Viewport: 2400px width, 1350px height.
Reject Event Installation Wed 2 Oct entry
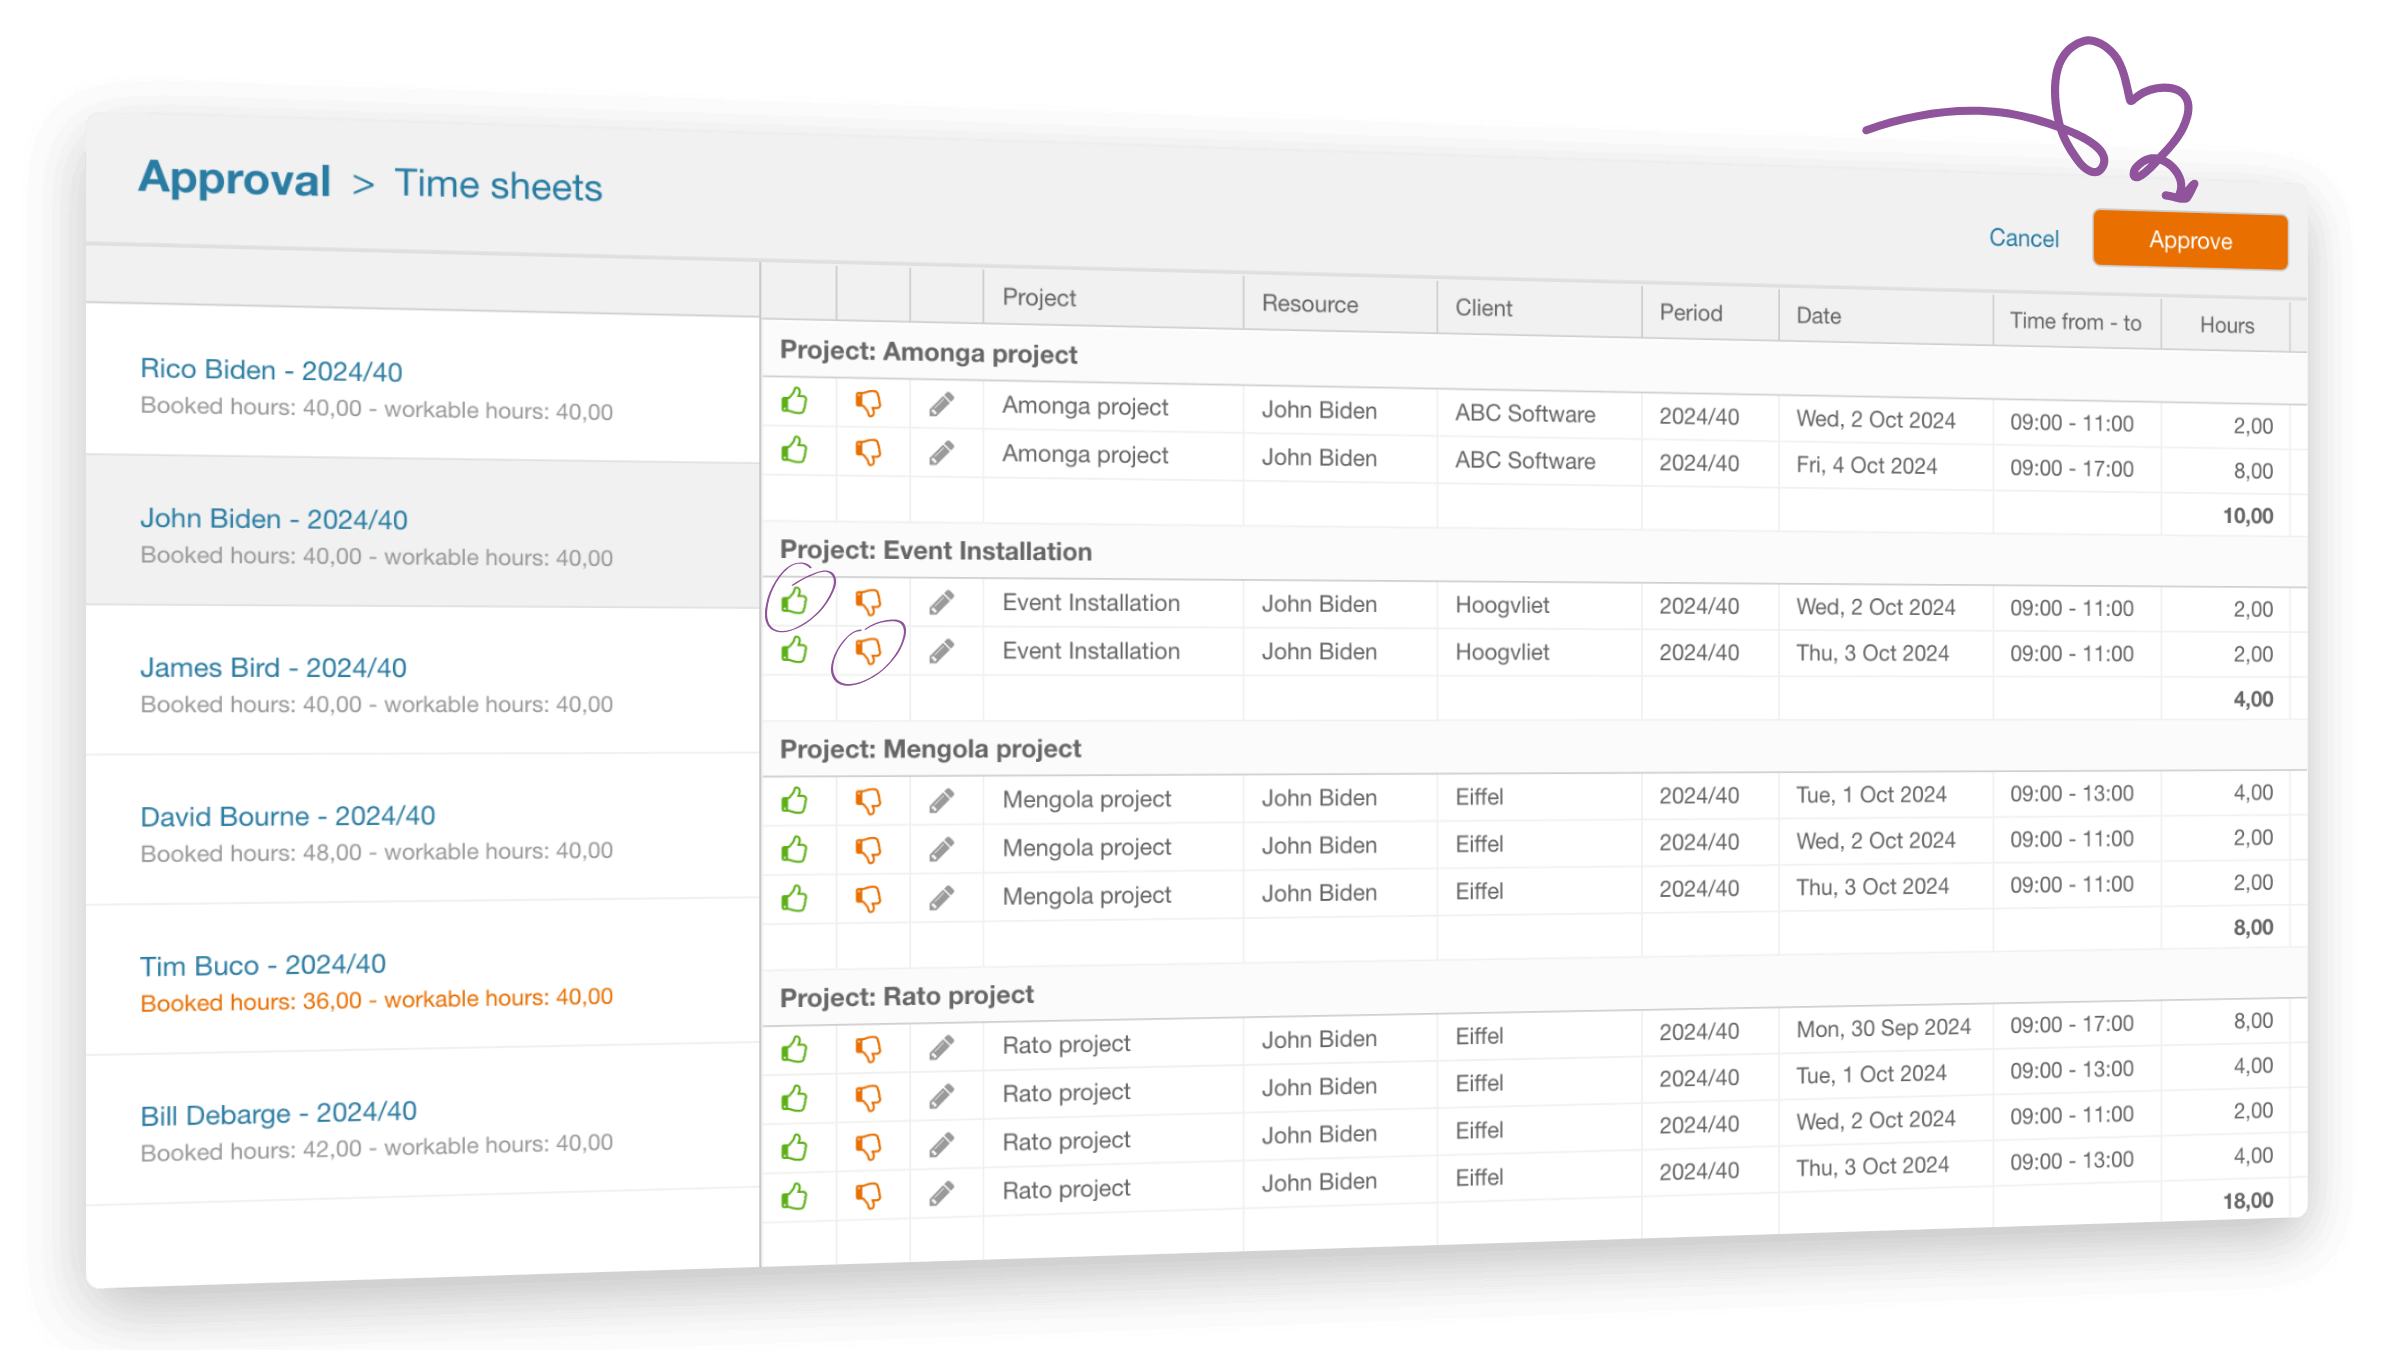click(x=868, y=601)
